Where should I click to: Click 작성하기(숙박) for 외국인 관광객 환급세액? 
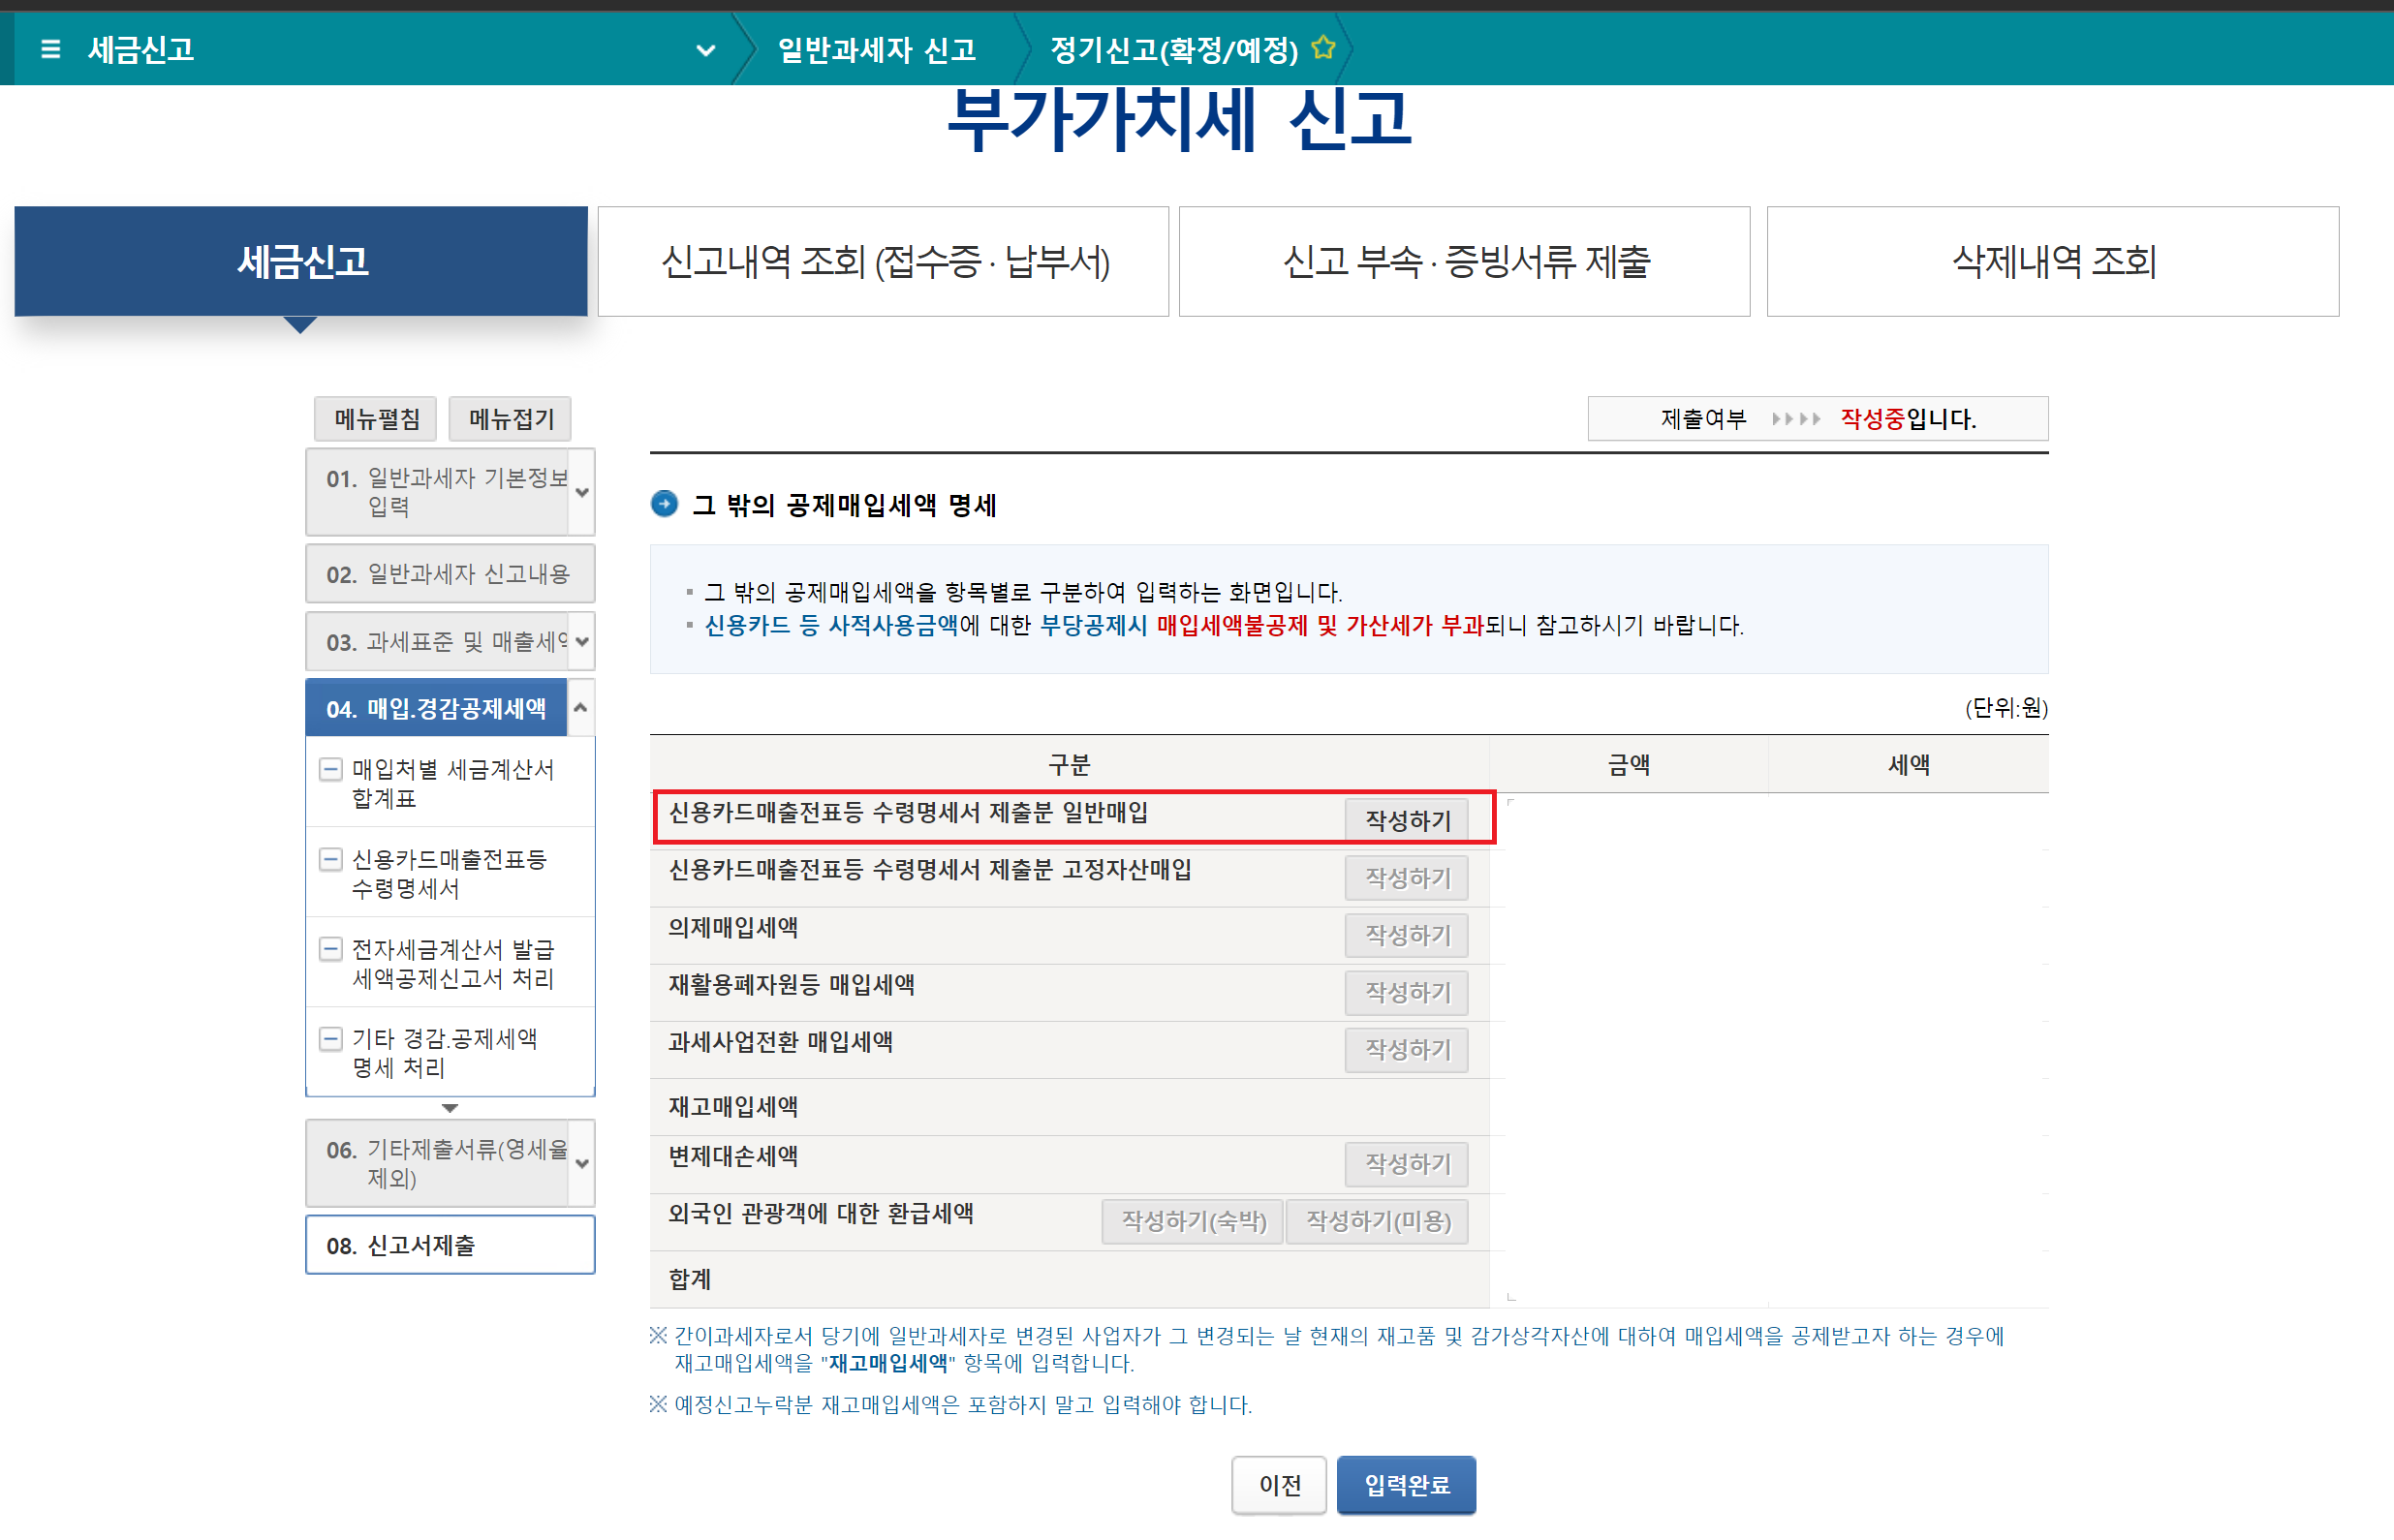(1193, 1220)
